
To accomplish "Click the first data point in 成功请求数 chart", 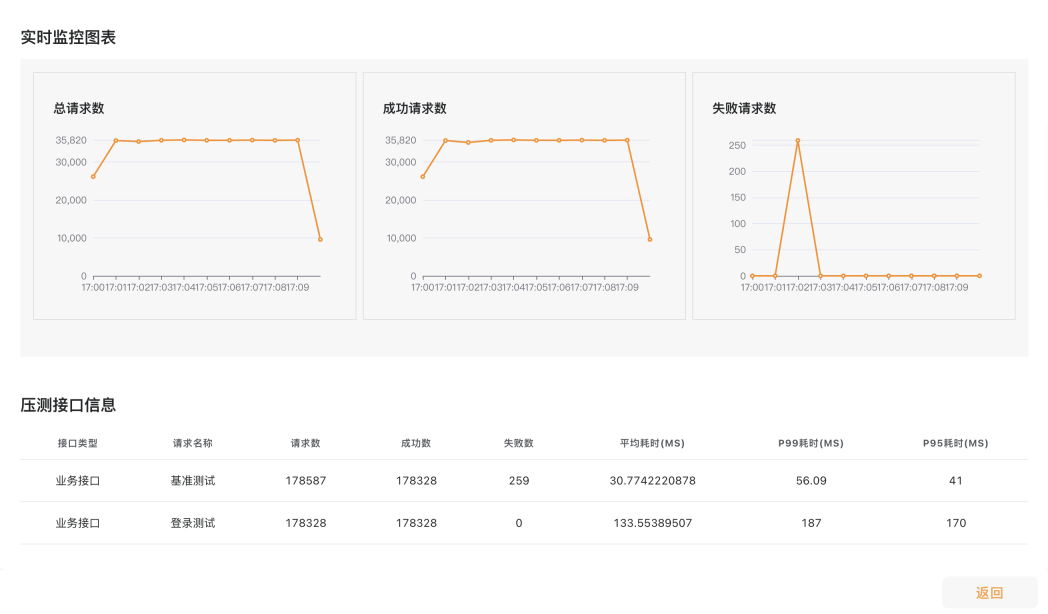I will point(422,177).
